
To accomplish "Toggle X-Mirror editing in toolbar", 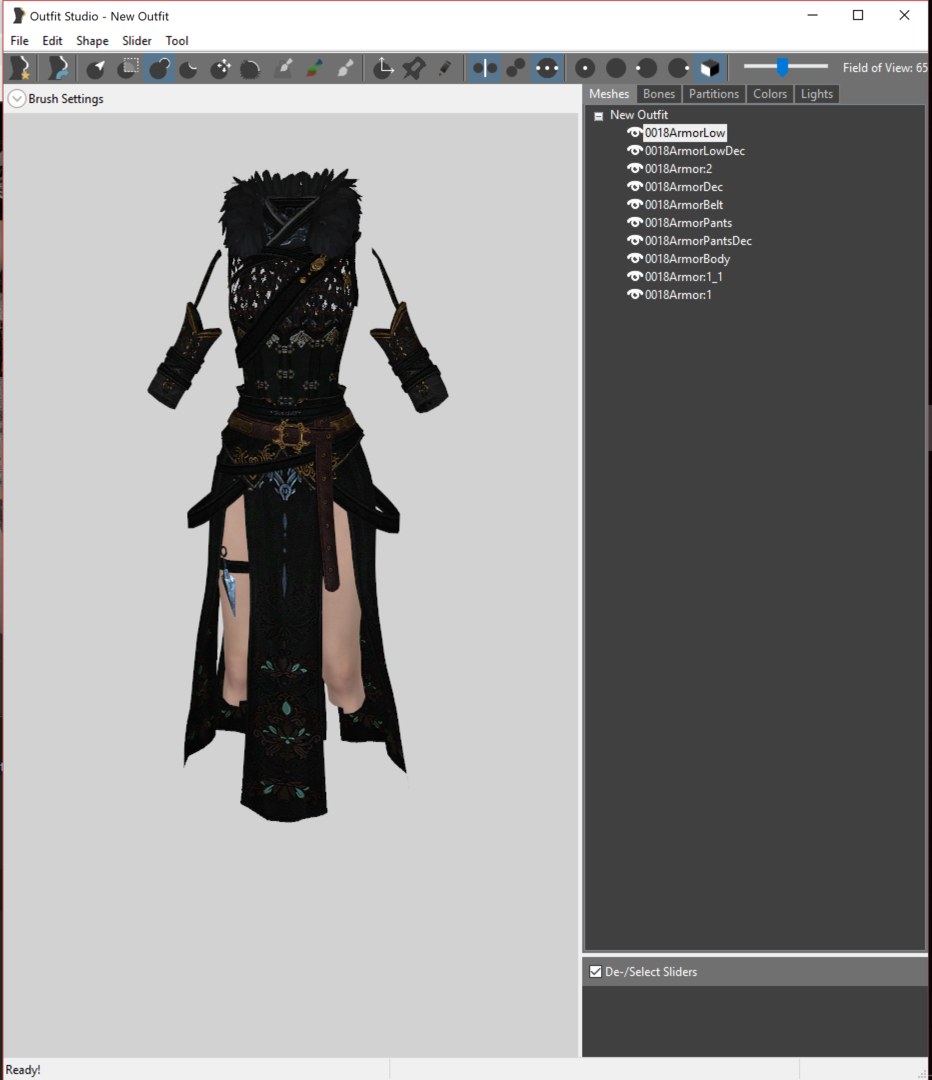I will 485,68.
